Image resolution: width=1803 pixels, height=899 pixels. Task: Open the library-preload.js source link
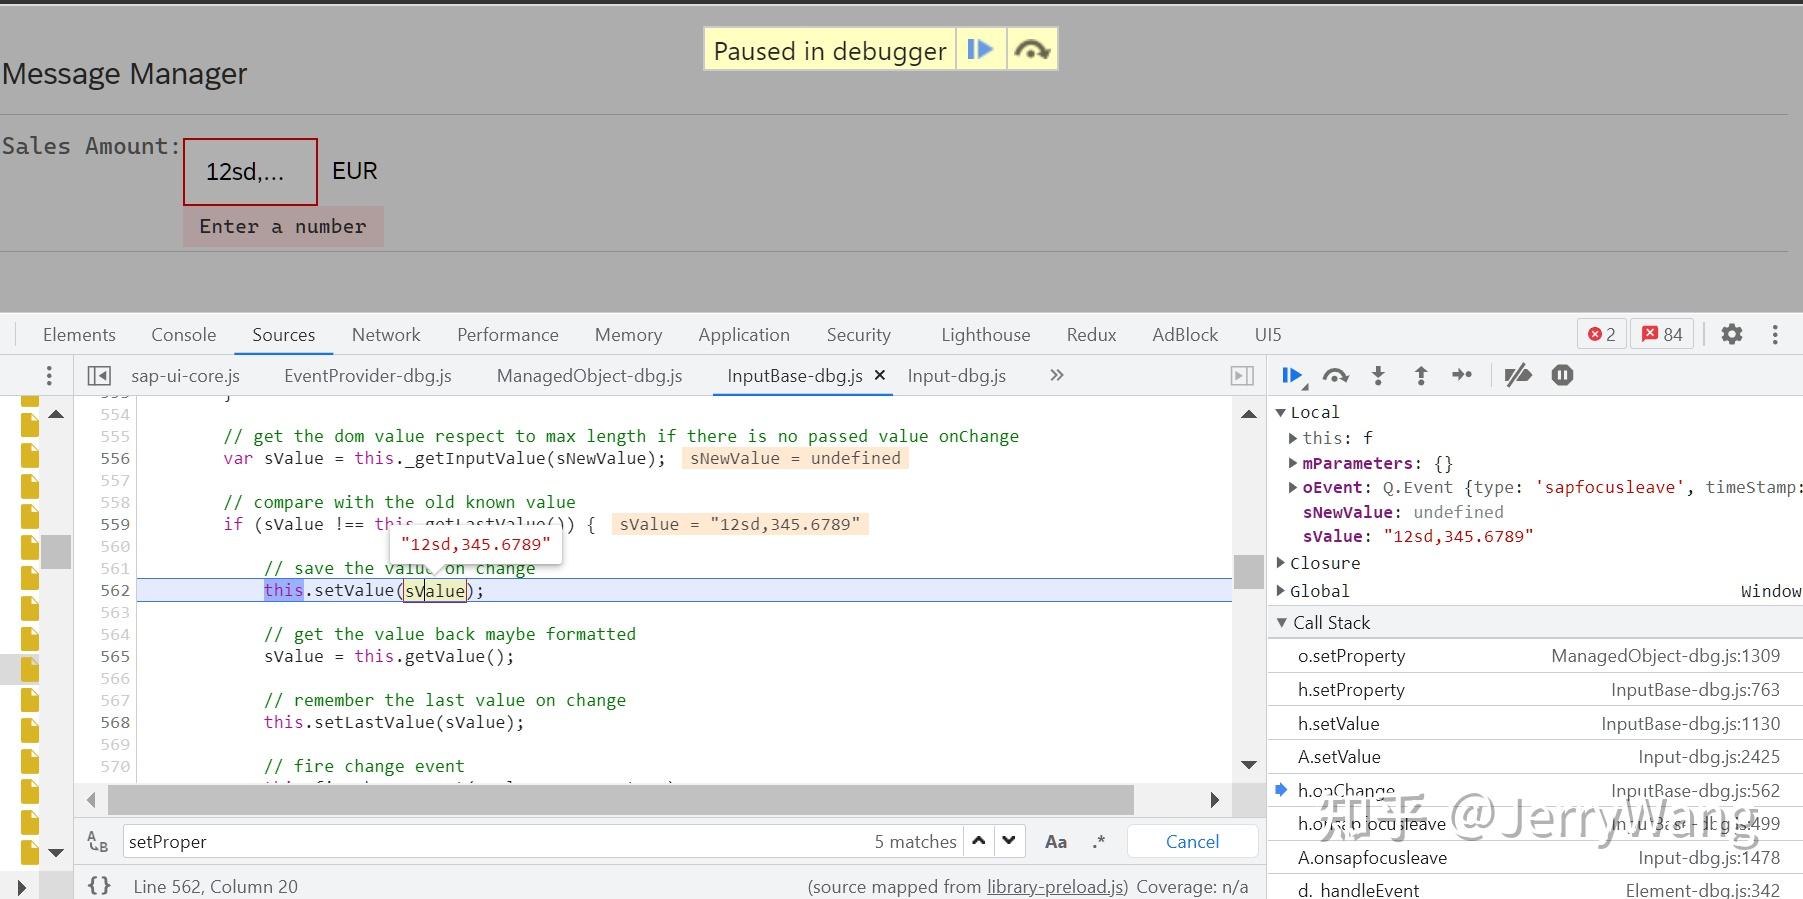pyautogui.click(x=1054, y=887)
